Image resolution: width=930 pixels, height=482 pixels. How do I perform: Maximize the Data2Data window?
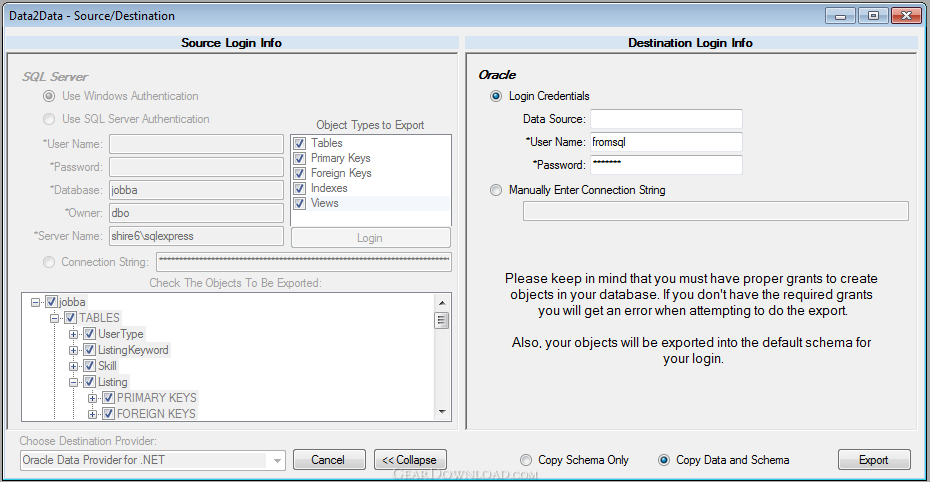pyautogui.click(x=873, y=16)
